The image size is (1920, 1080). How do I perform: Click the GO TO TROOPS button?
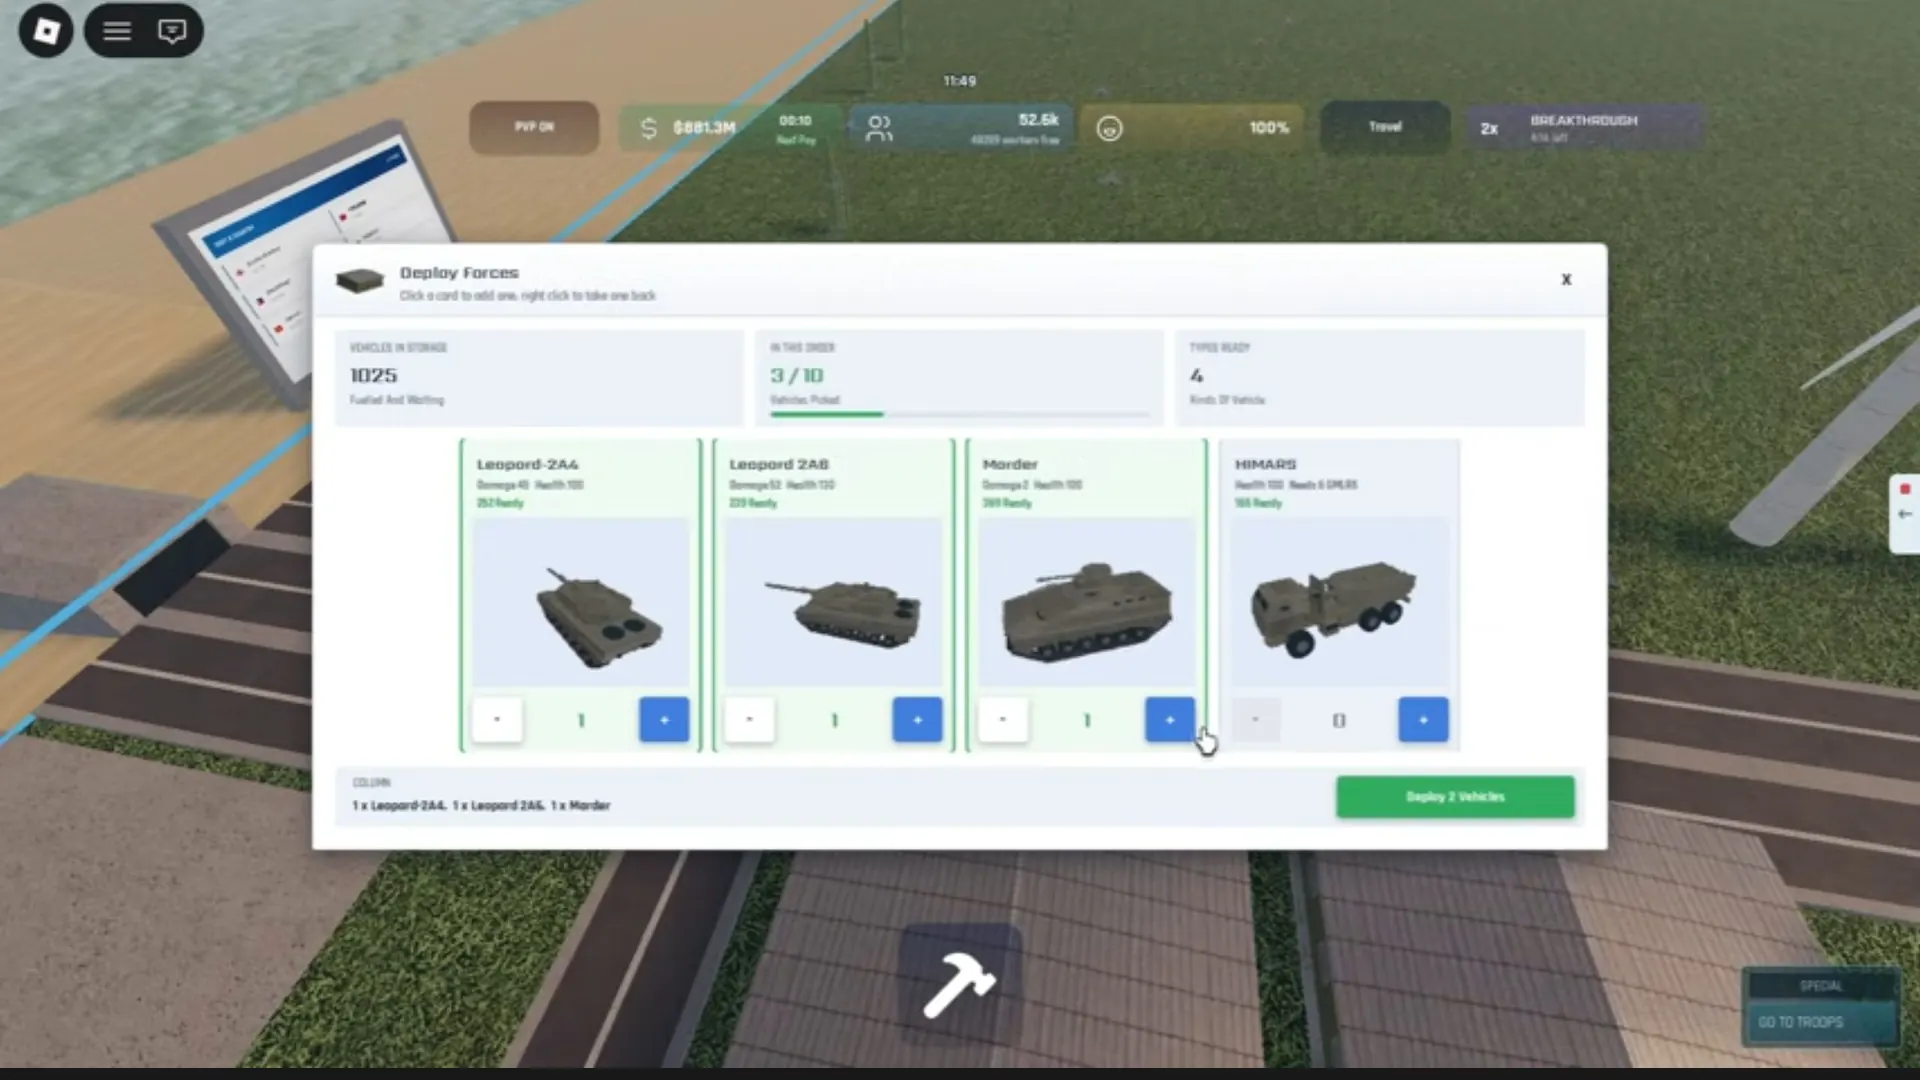1820,1023
